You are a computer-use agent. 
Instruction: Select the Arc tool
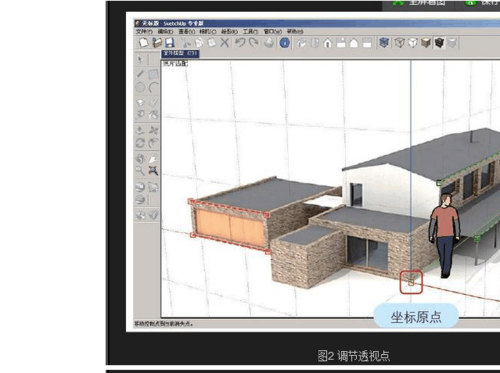tap(153, 87)
